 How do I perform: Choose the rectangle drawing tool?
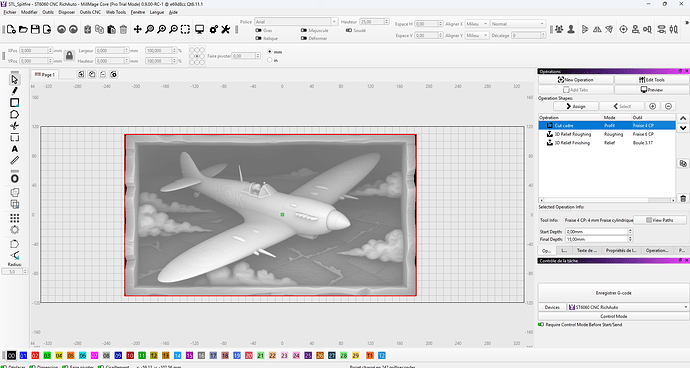coord(15,103)
